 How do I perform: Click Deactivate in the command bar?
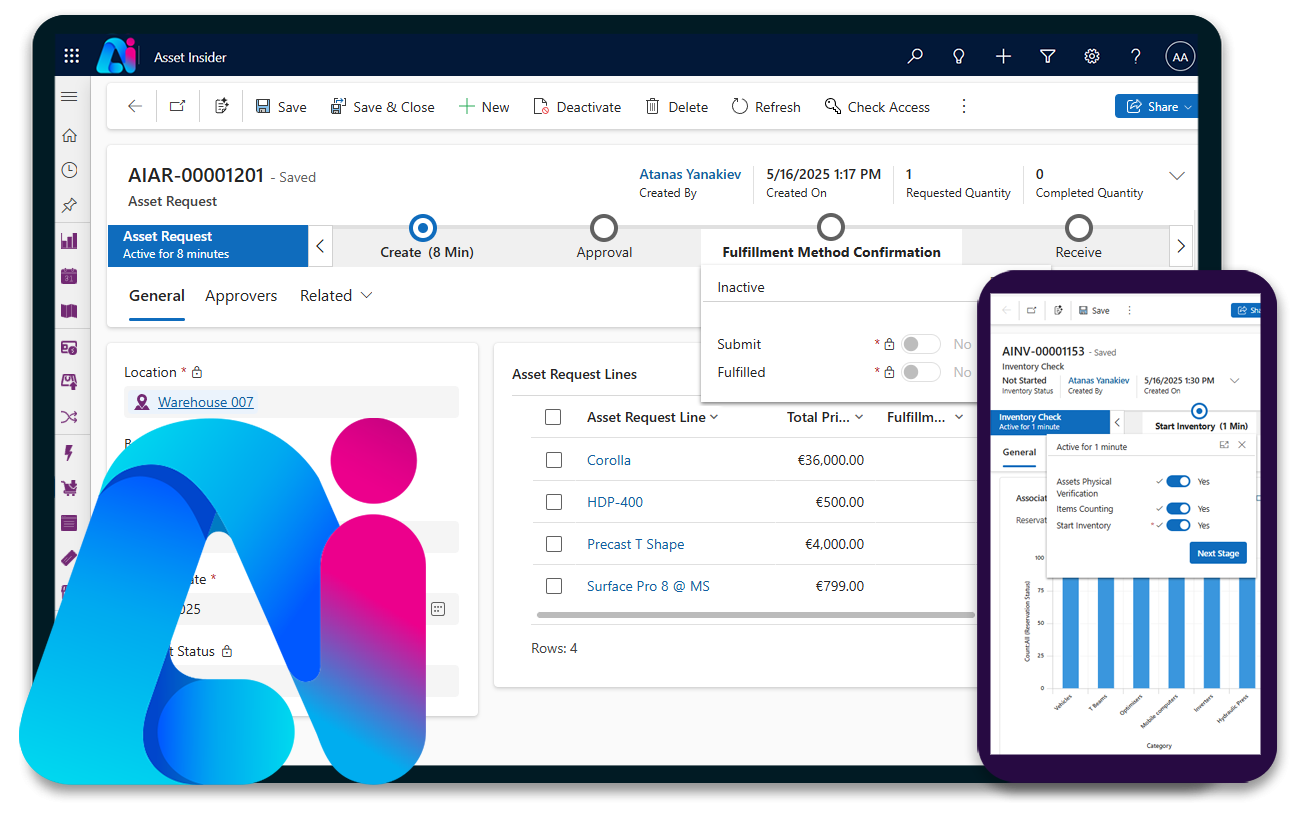point(577,107)
